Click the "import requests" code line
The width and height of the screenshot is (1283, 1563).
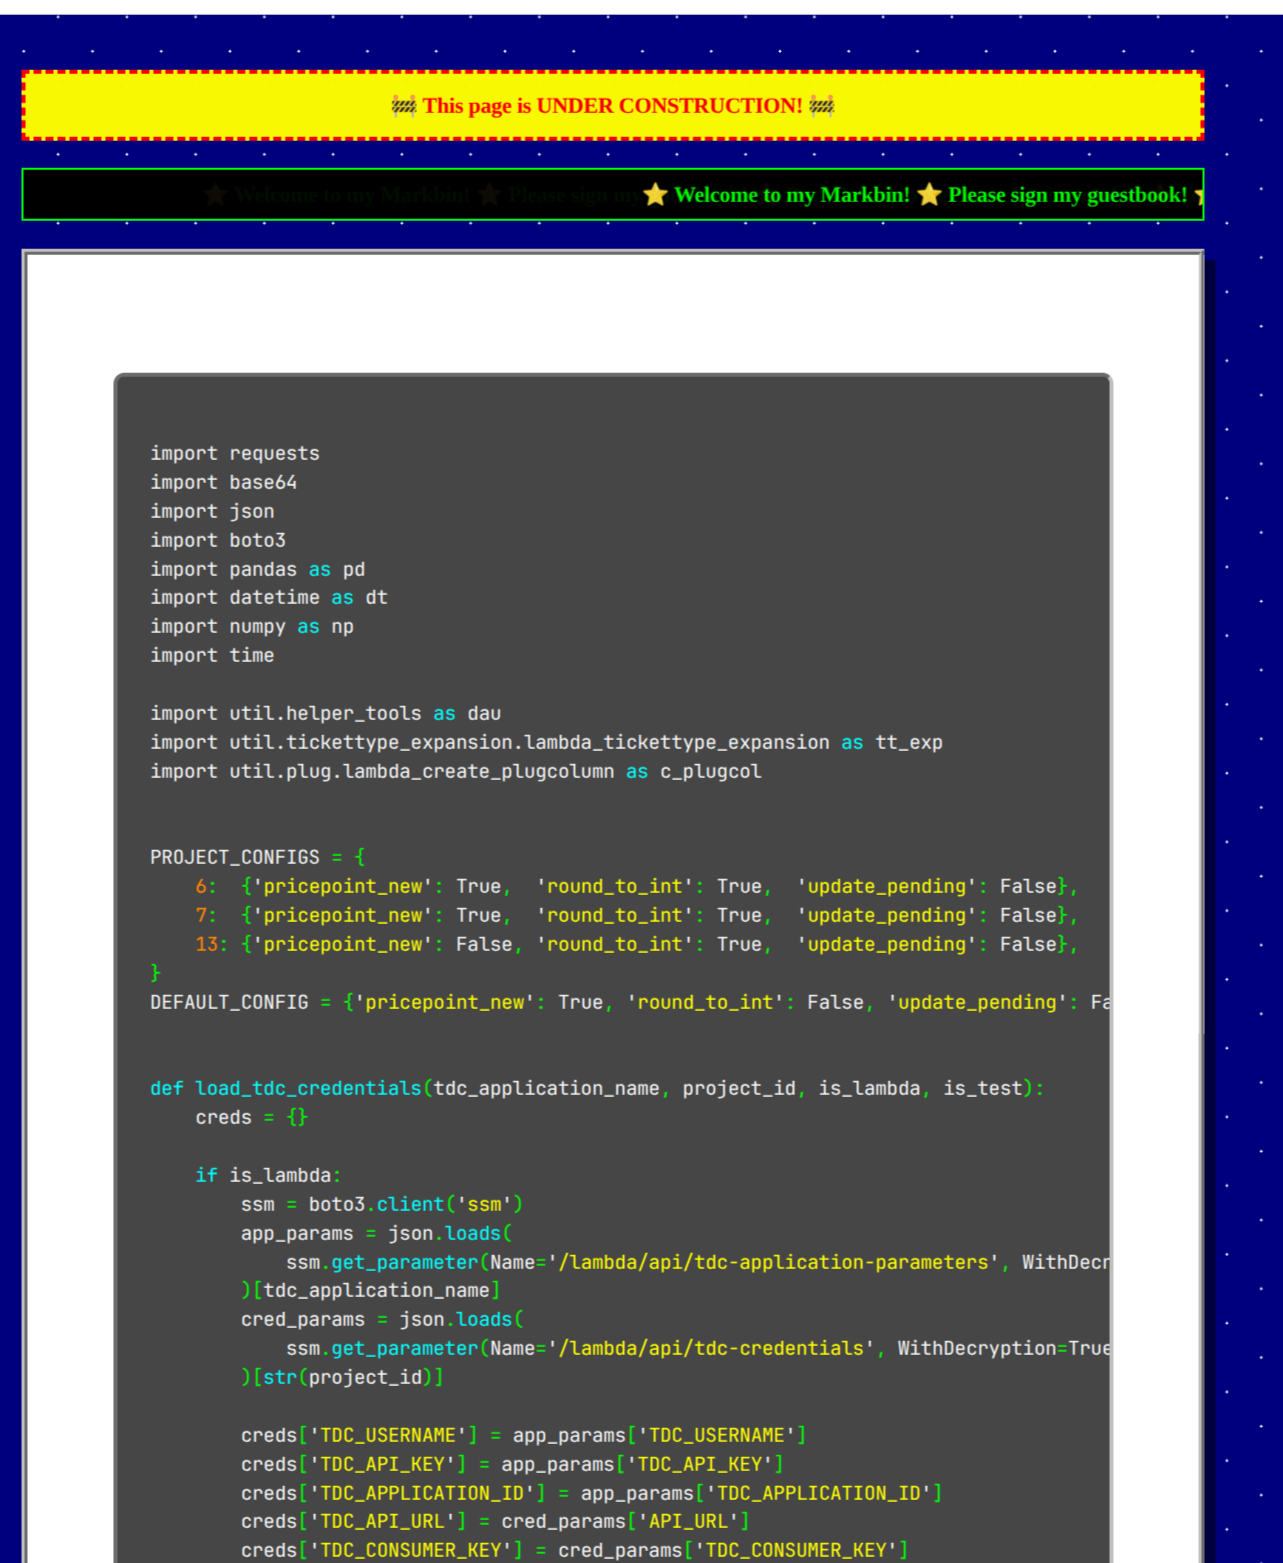point(235,453)
